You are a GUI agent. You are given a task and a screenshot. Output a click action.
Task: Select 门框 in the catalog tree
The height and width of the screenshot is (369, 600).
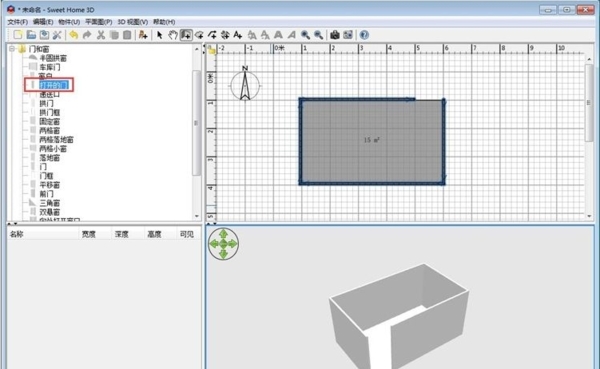click(x=46, y=176)
